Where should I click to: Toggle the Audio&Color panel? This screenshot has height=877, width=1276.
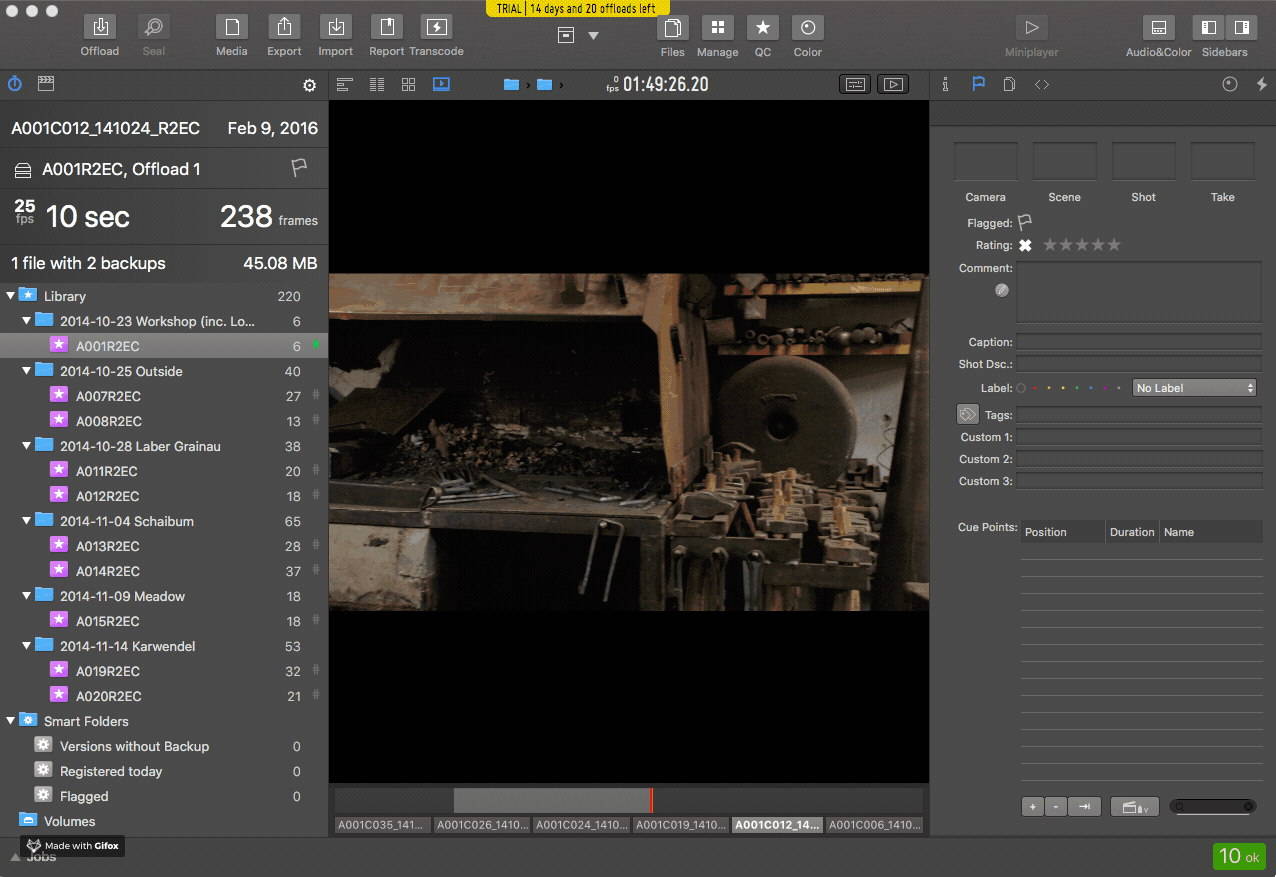point(1159,28)
